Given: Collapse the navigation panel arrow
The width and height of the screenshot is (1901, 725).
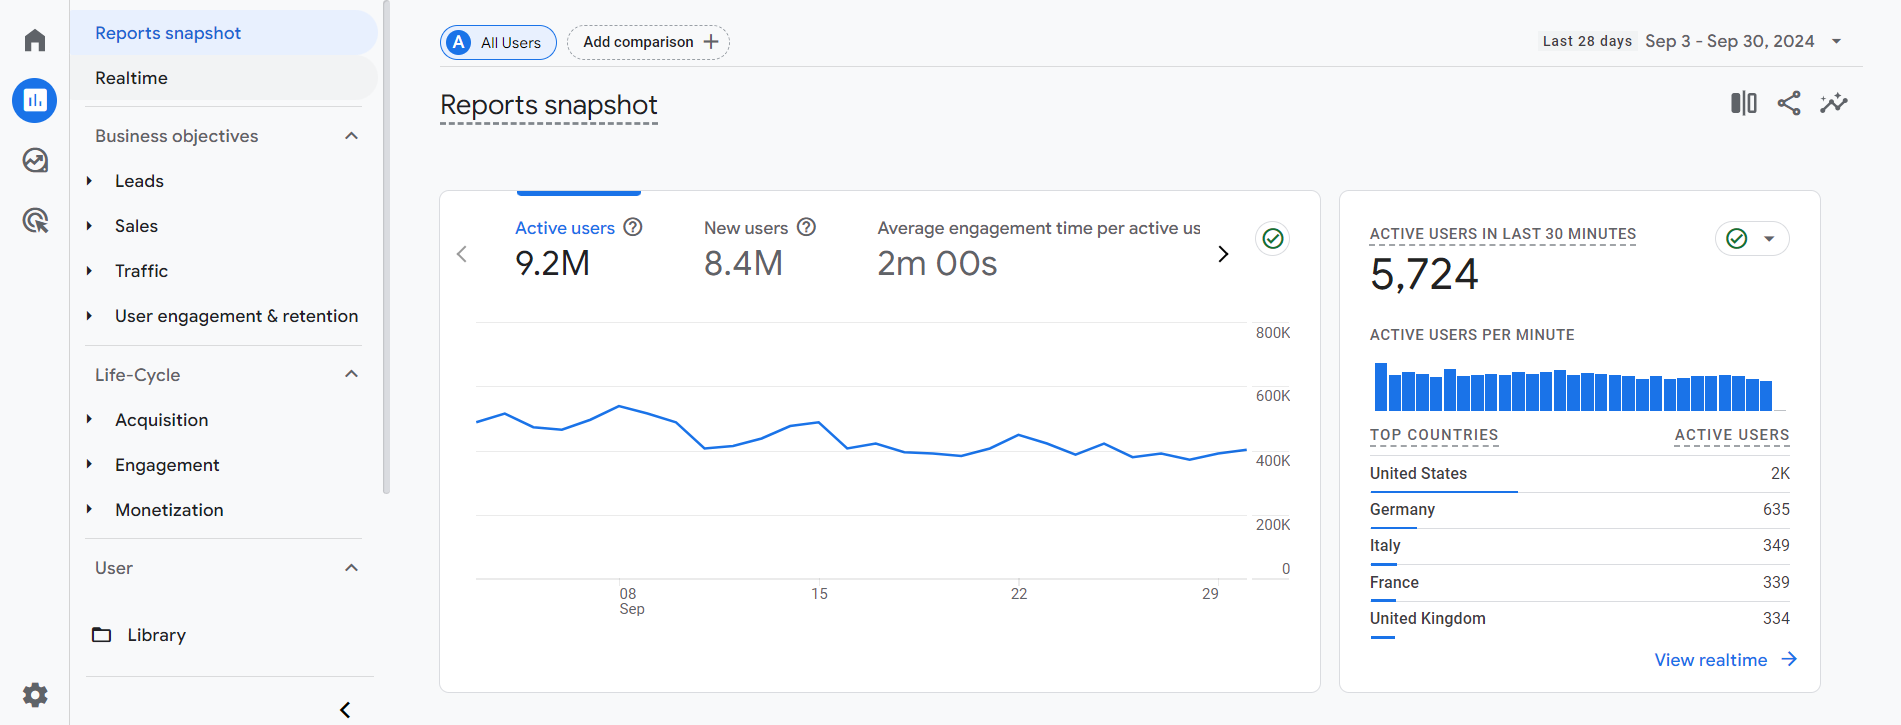Looking at the screenshot, I should coord(345,710).
